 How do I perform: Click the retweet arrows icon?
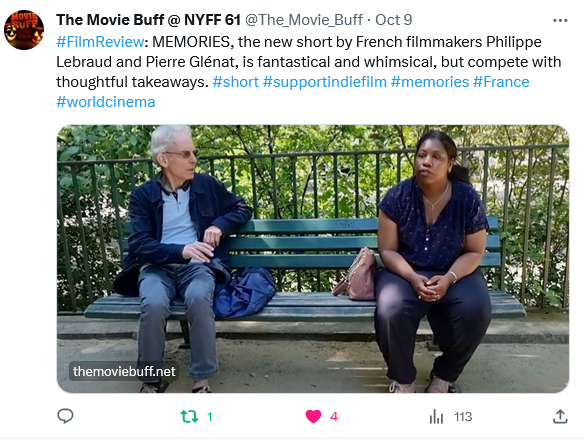point(189,416)
